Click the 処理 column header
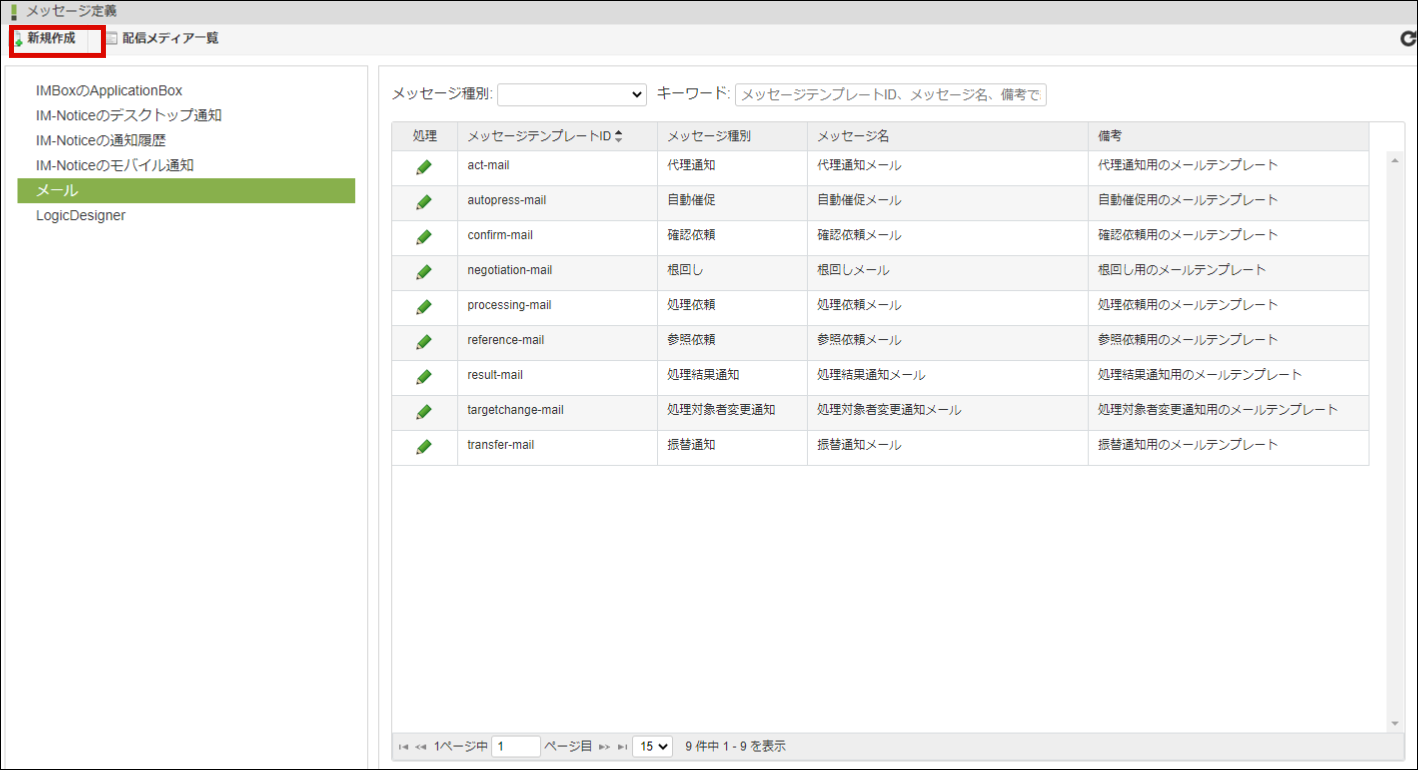Viewport: 1418px width, 770px height. (425, 136)
